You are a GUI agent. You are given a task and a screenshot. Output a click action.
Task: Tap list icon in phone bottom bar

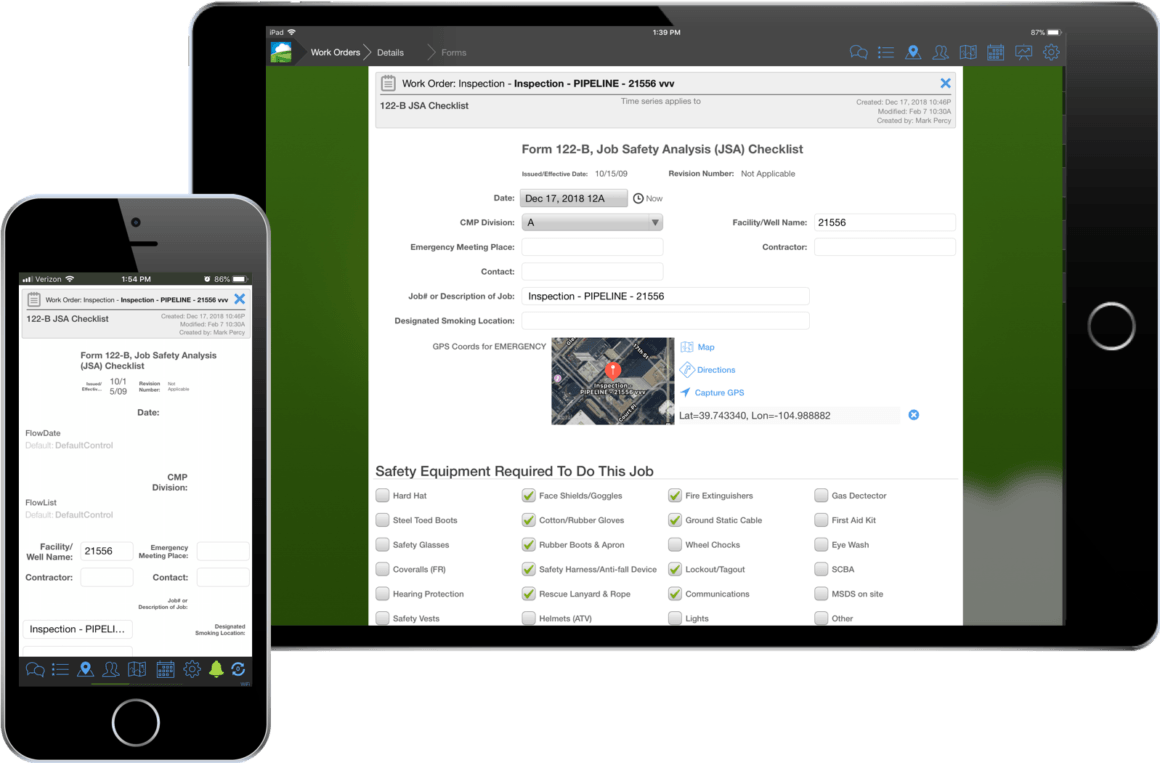(x=61, y=670)
